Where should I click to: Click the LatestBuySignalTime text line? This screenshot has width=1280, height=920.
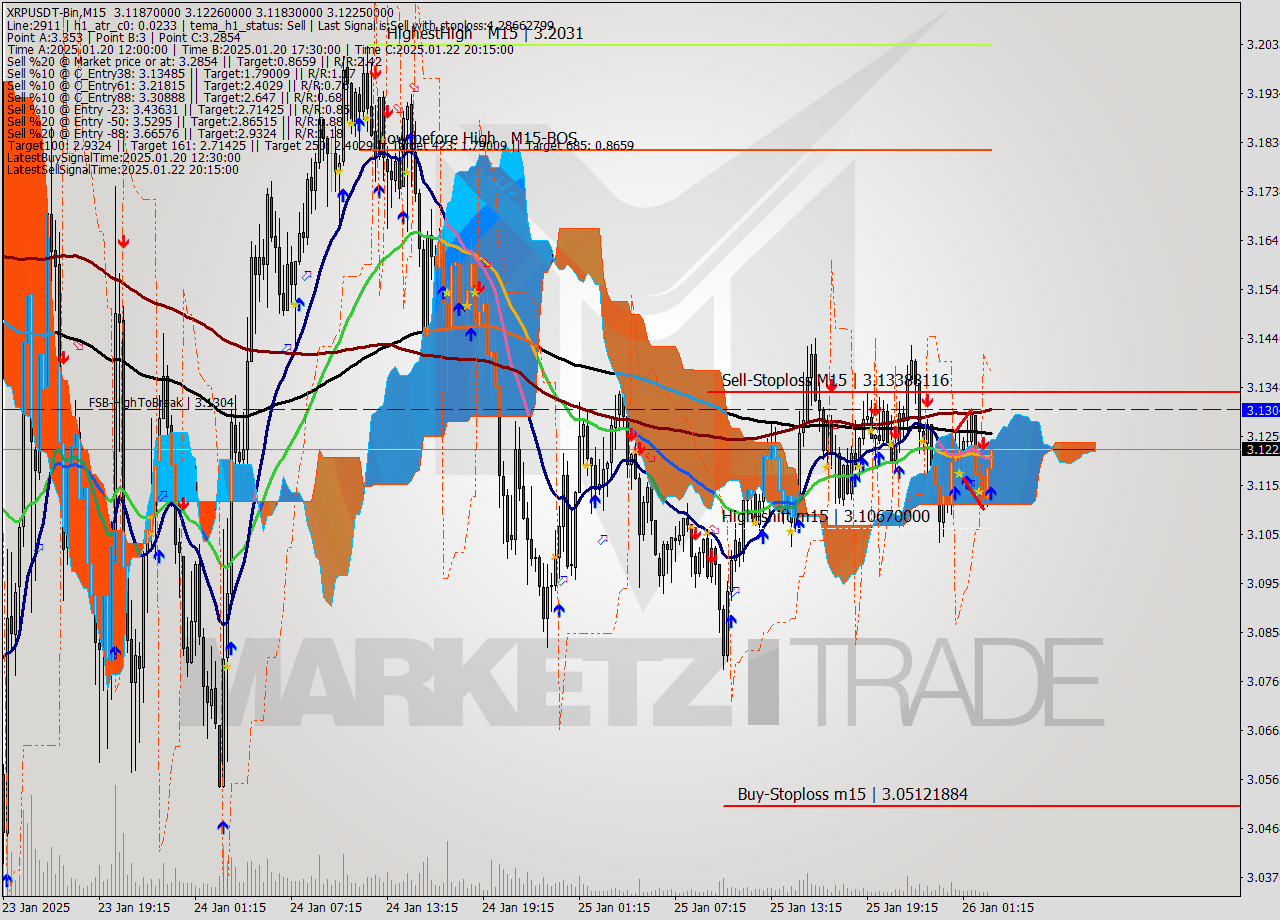(x=123, y=158)
